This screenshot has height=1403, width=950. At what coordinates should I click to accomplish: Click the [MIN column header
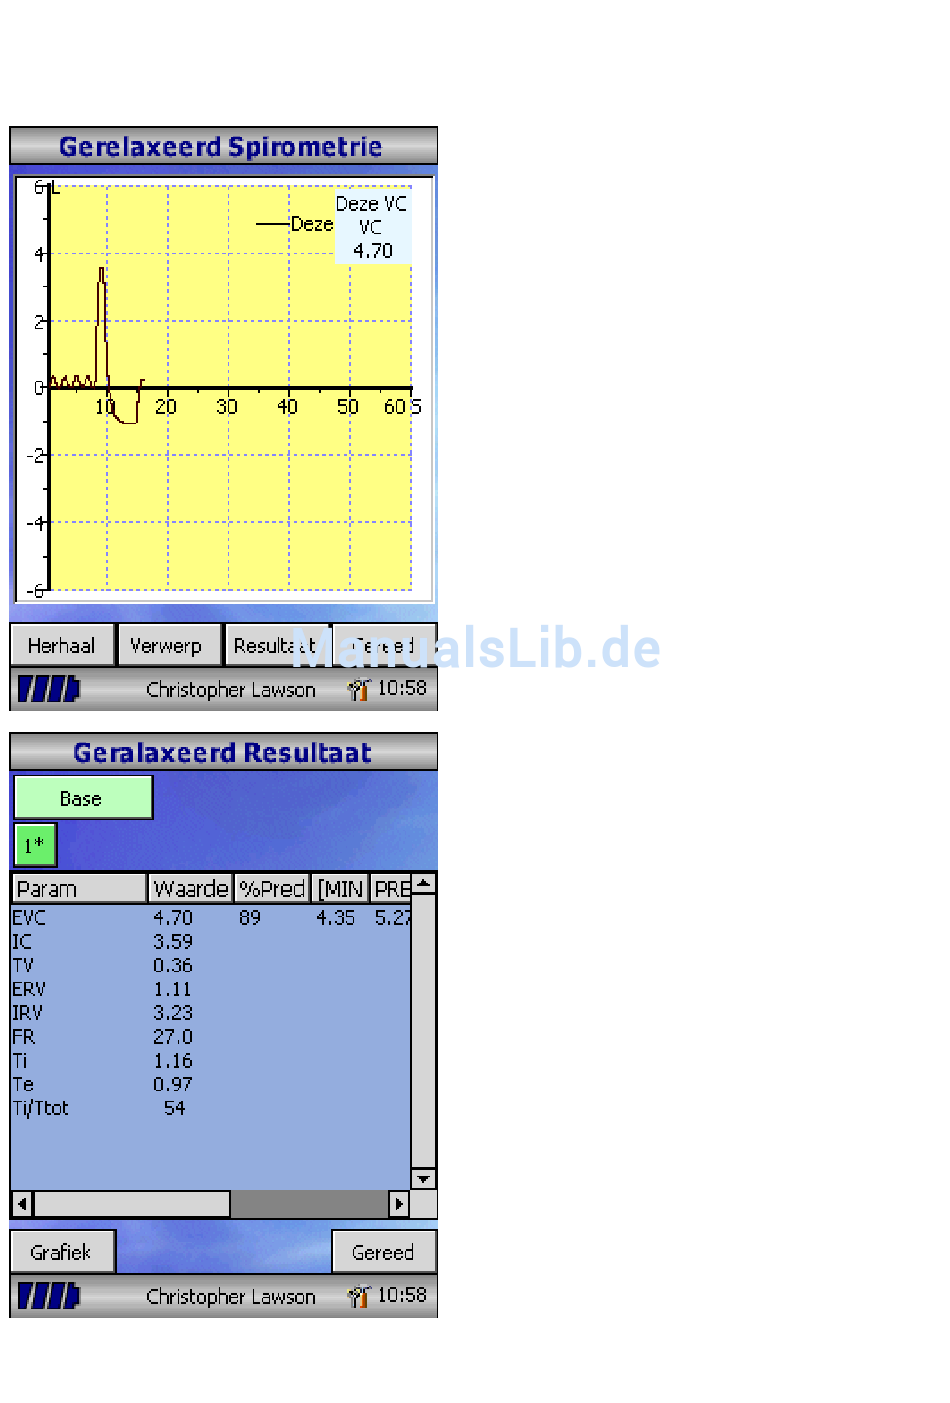pos(340,889)
